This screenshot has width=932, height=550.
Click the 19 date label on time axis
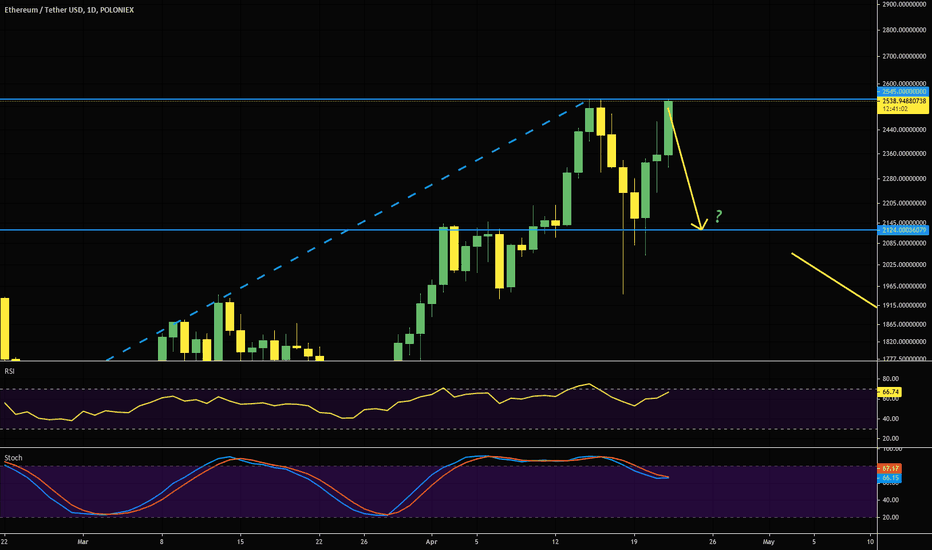pyautogui.click(x=634, y=542)
